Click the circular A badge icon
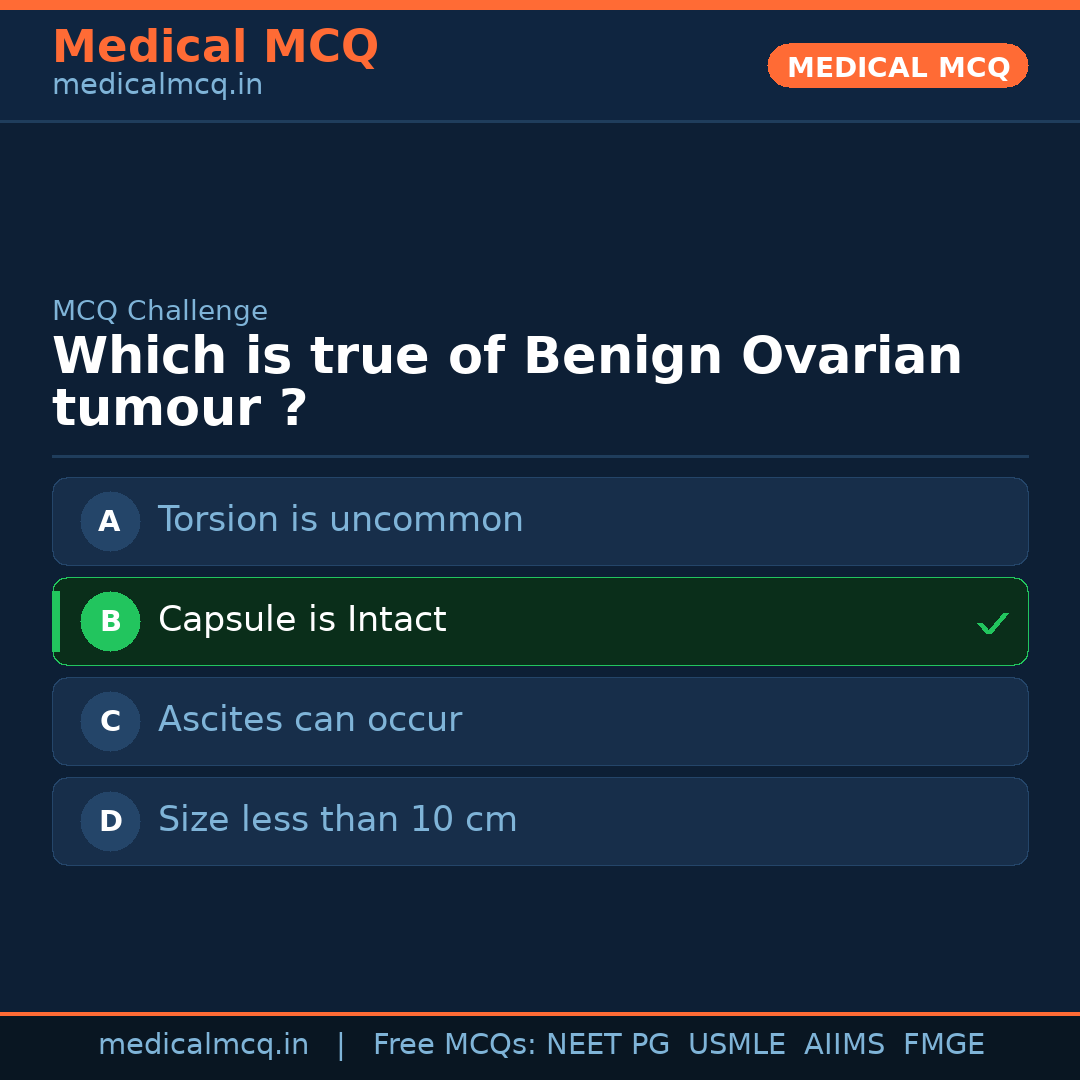The image size is (1080, 1080). tap(110, 521)
